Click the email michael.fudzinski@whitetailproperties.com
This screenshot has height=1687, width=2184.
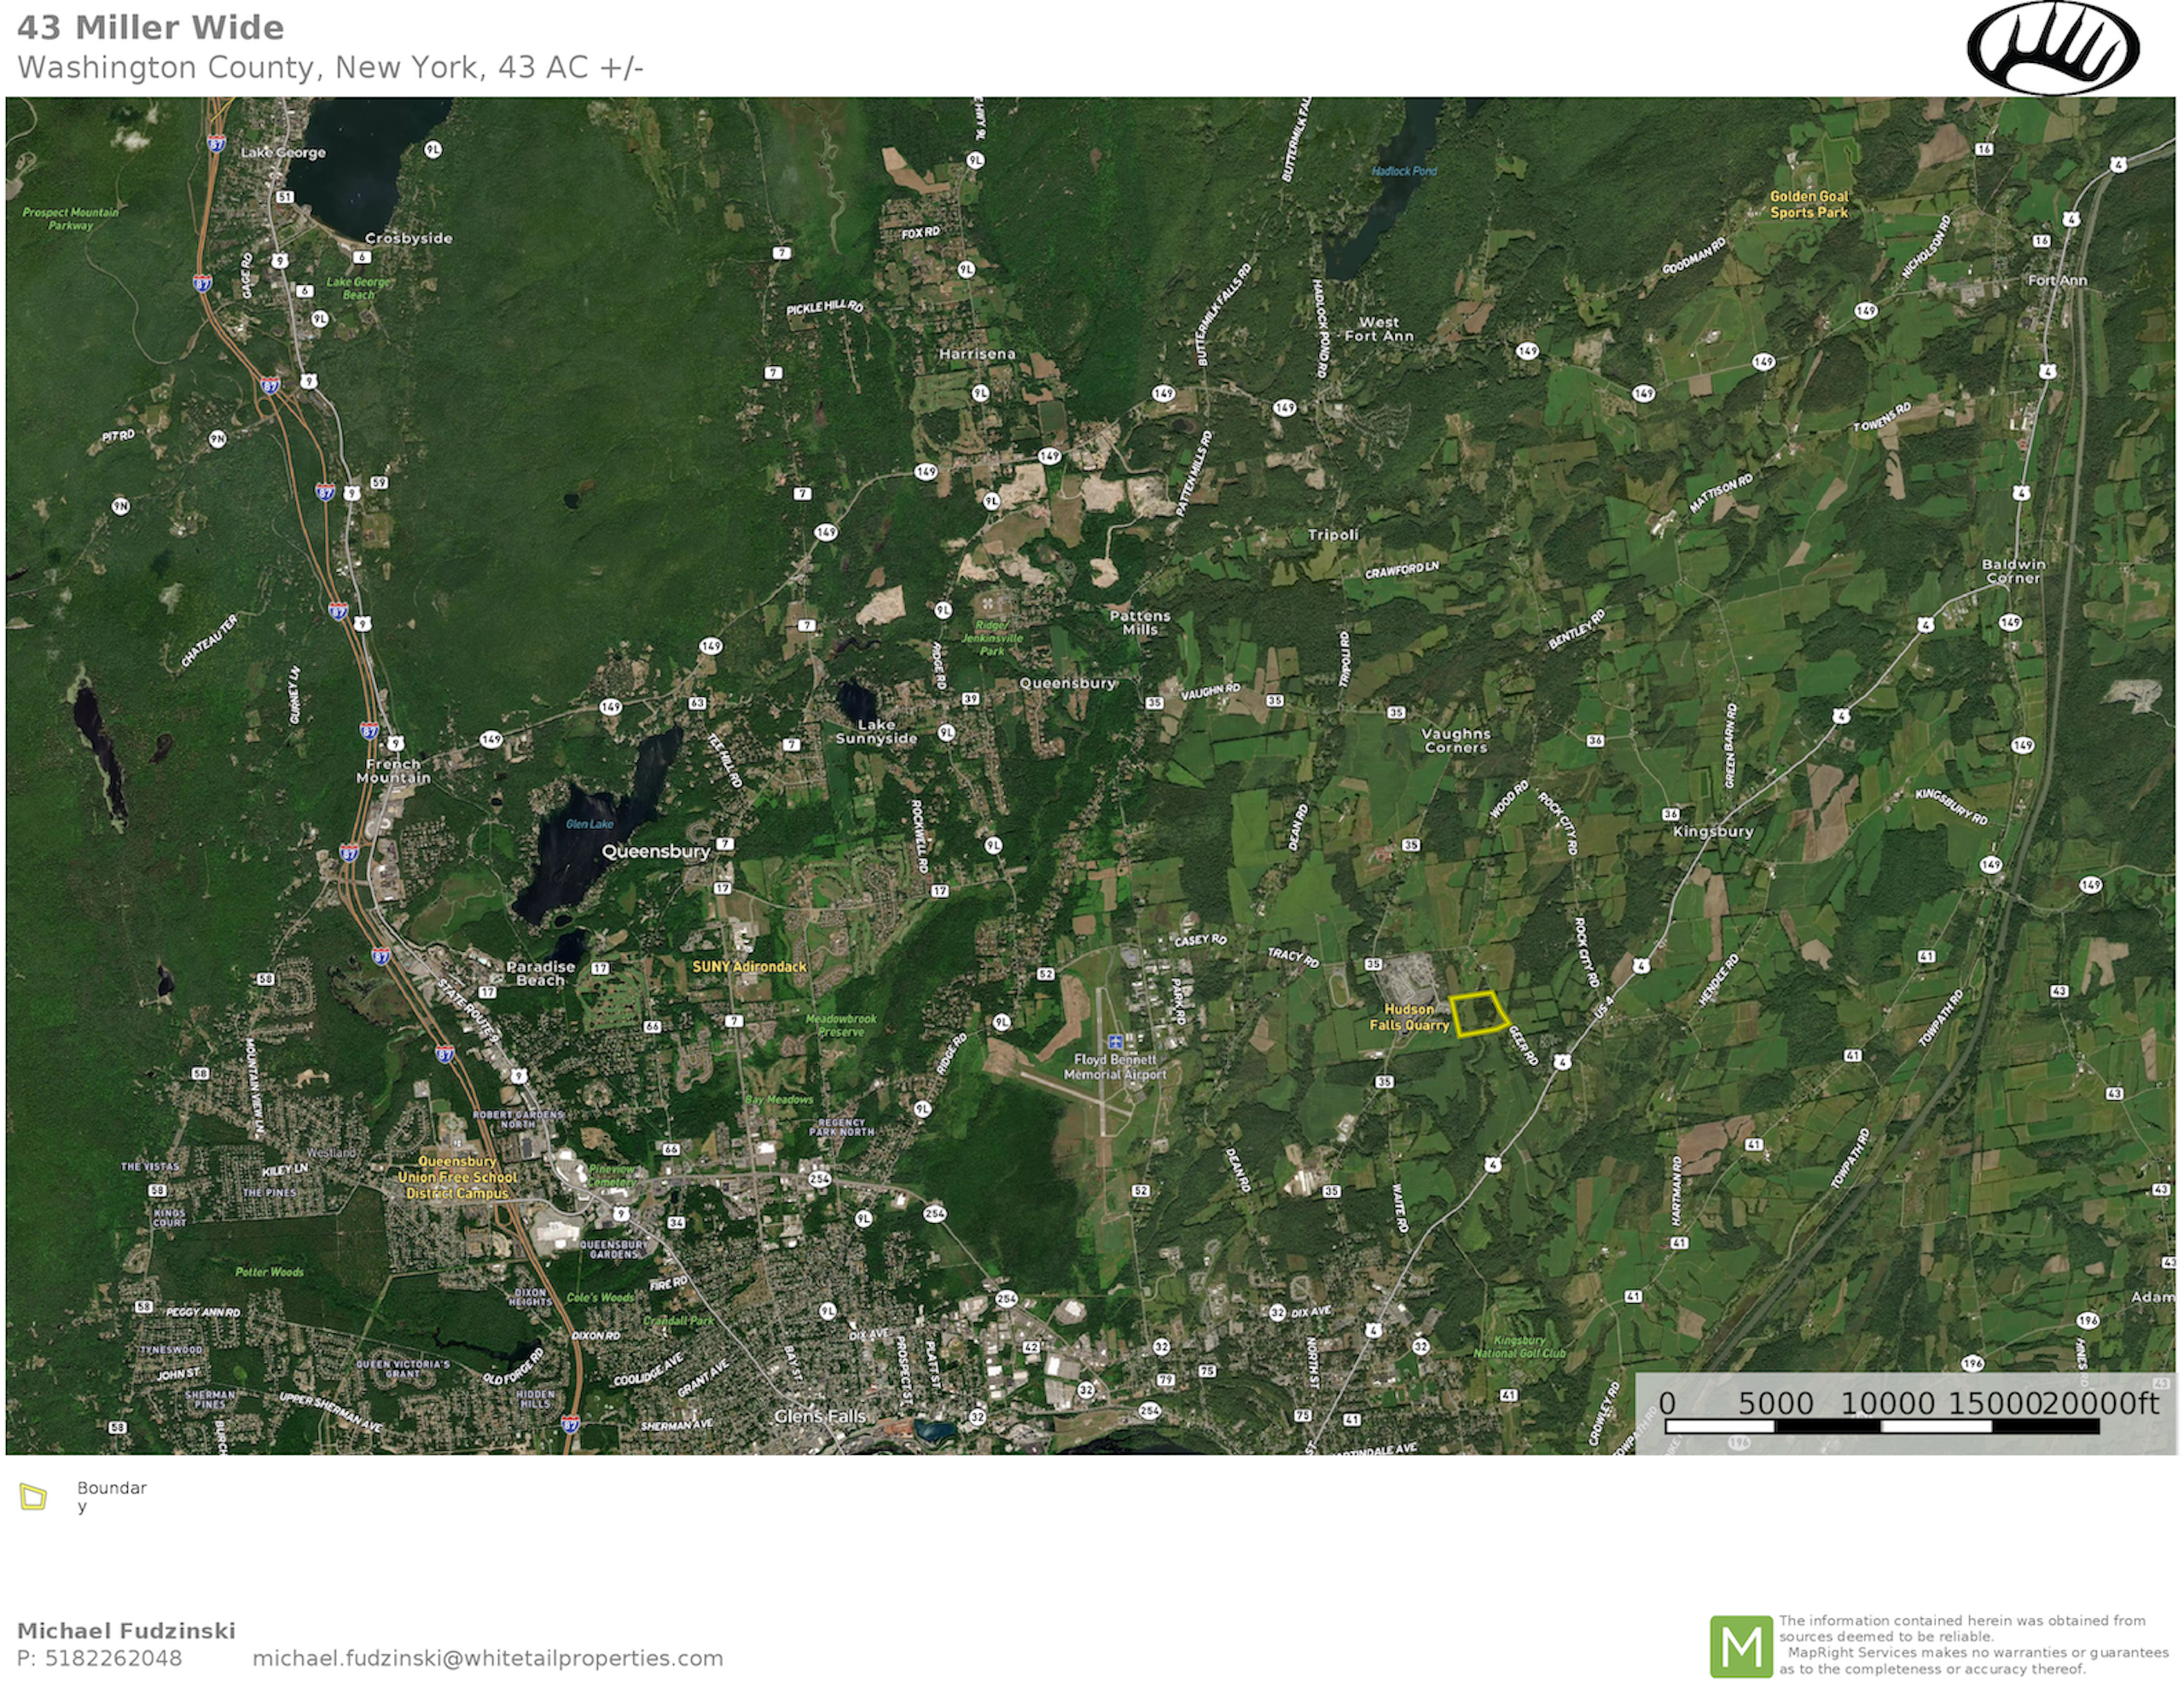click(x=487, y=1658)
